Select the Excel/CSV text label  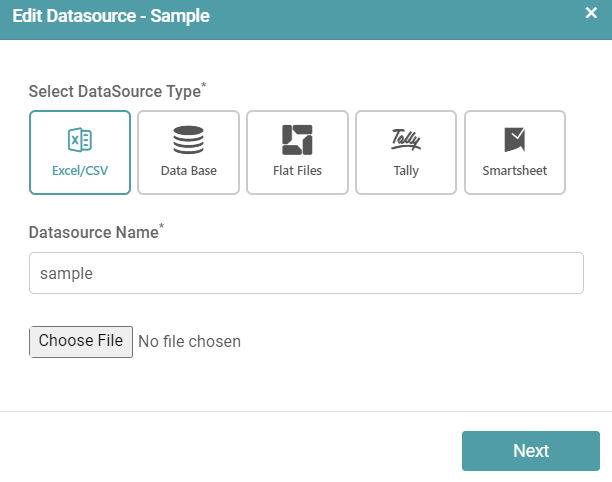80,171
